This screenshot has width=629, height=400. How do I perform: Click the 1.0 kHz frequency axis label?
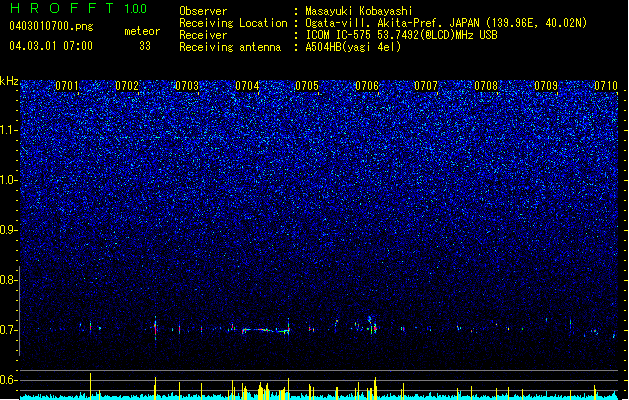pyautogui.click(x=9, y=181)
